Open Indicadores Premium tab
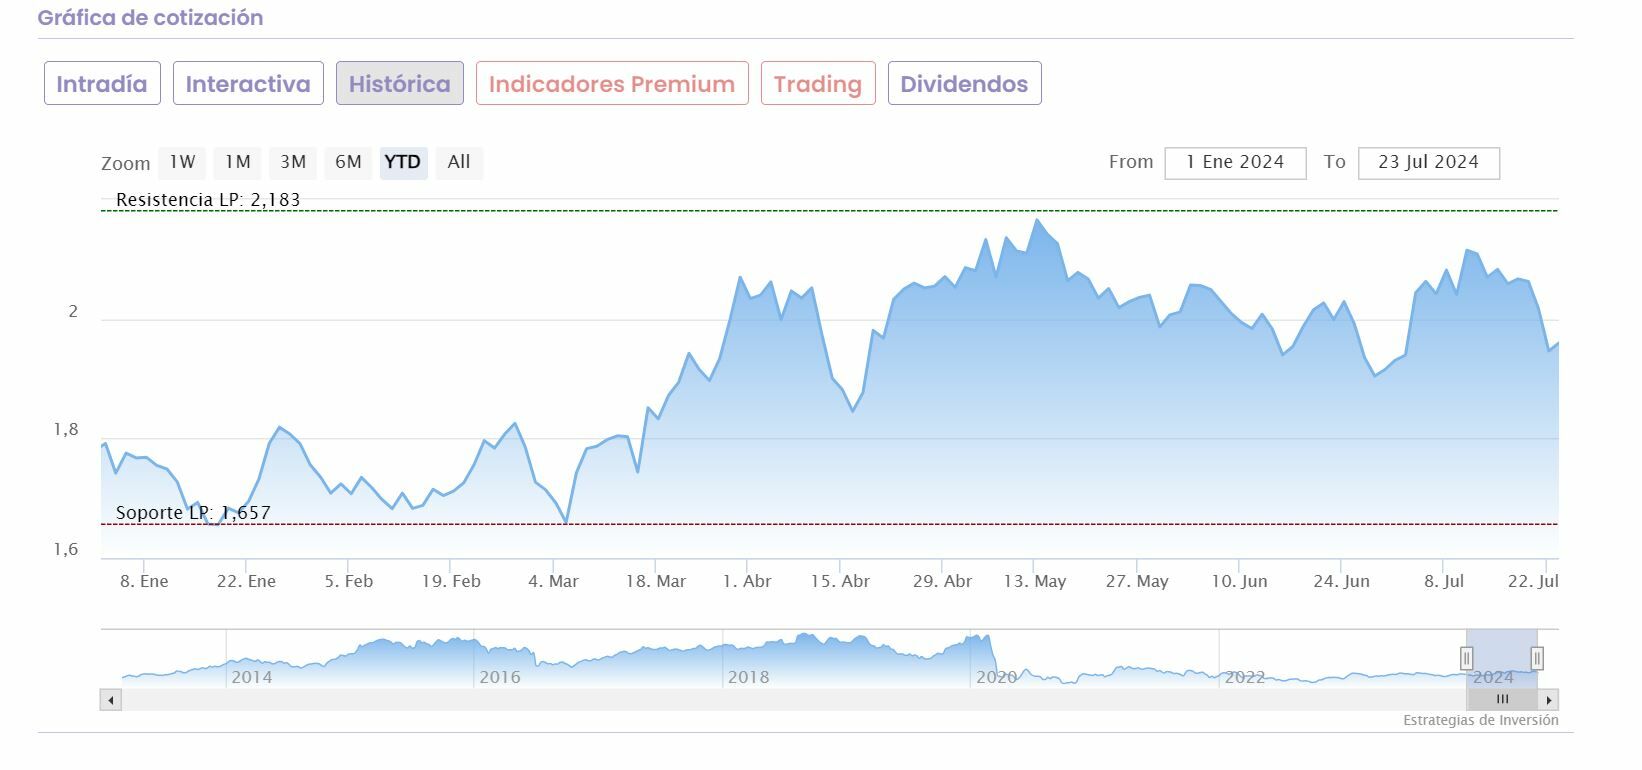Screen dimensions: 1642x770 [611, 84]
